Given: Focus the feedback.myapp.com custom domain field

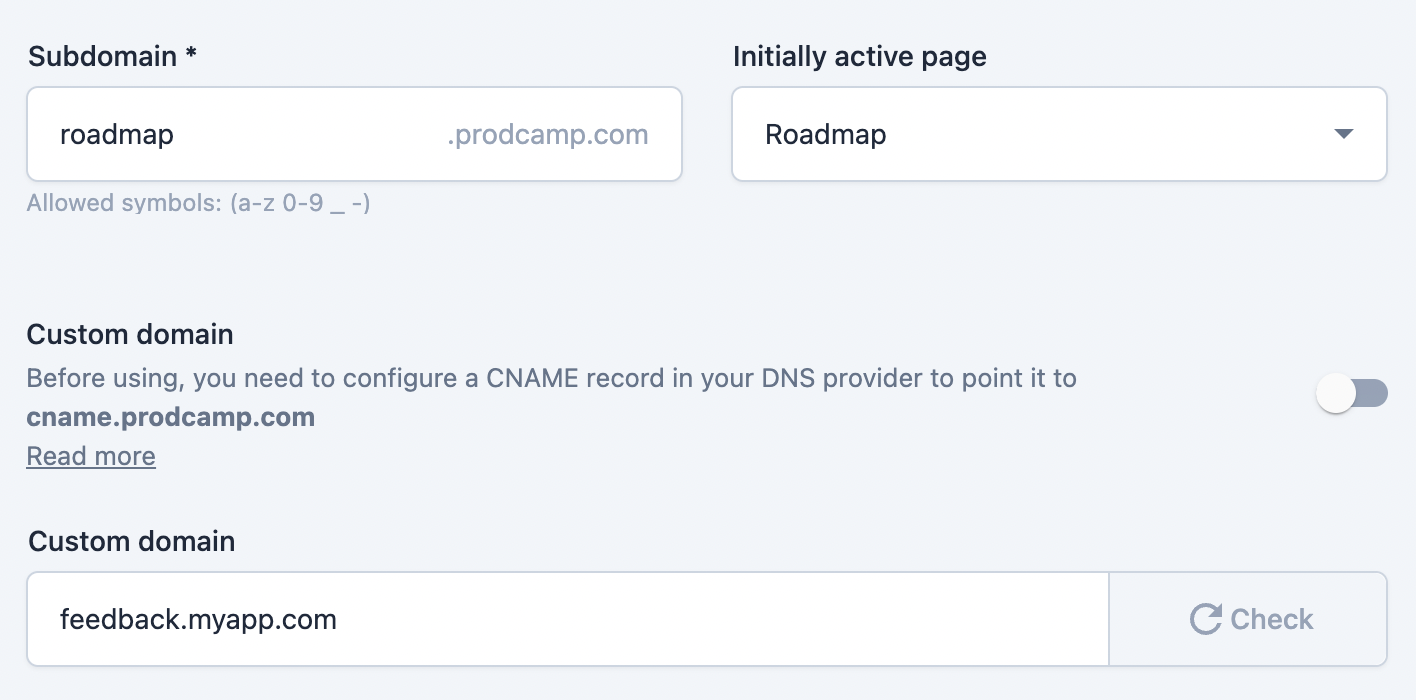Looking at the screenshot, I should [x=568, y=619].
